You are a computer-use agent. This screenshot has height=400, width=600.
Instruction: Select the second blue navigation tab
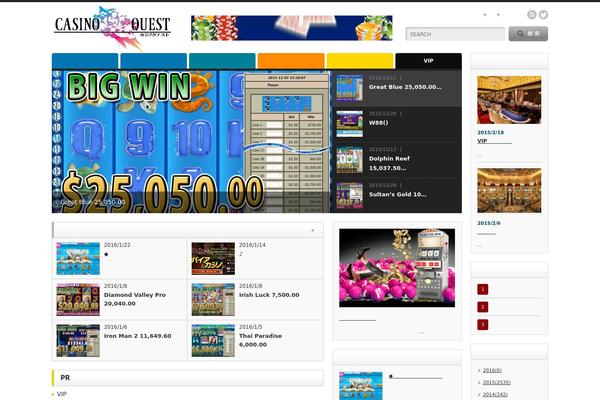(153, 61)
